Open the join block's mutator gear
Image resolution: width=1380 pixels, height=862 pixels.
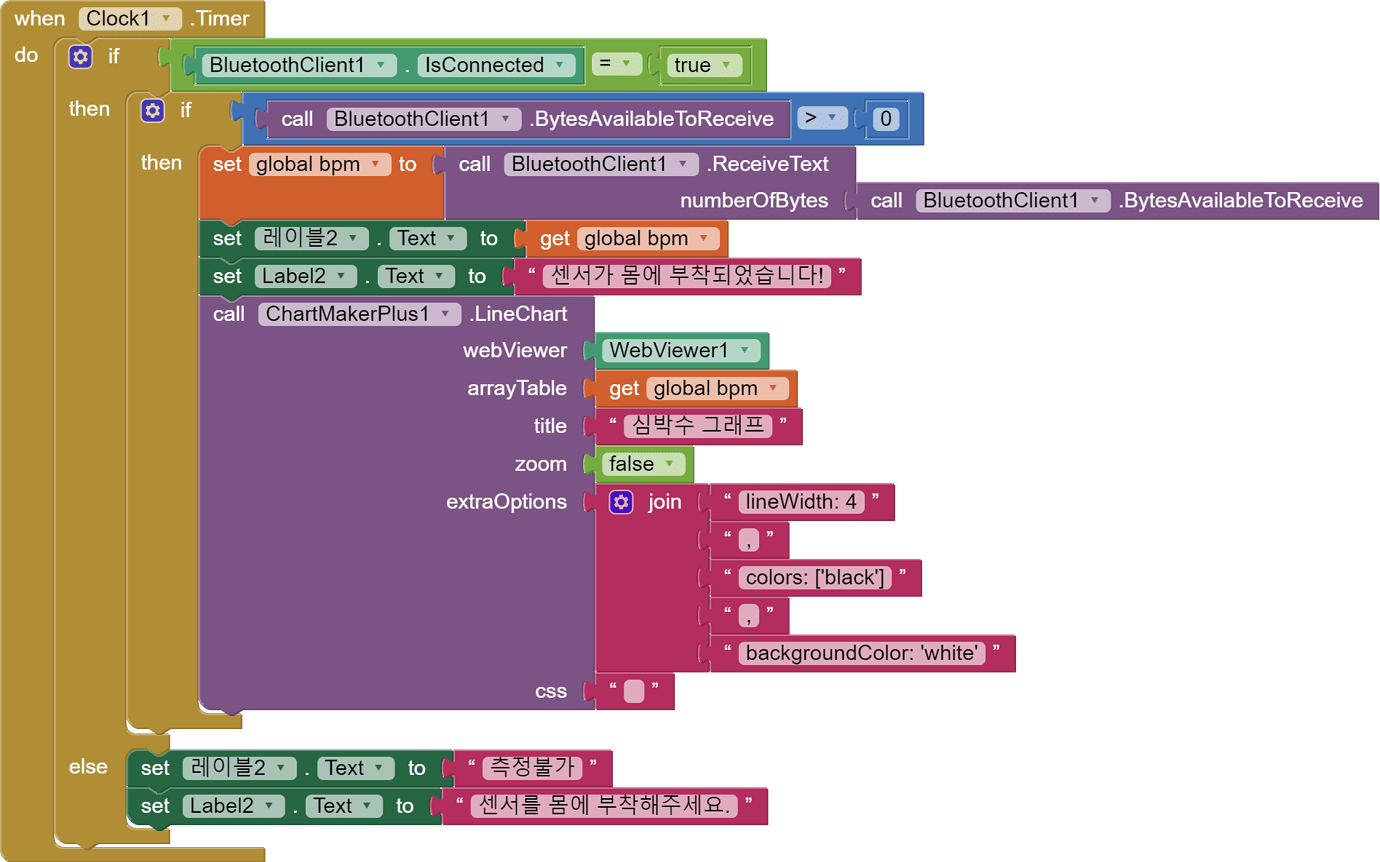pyautogui.click(x=621, y=502)
